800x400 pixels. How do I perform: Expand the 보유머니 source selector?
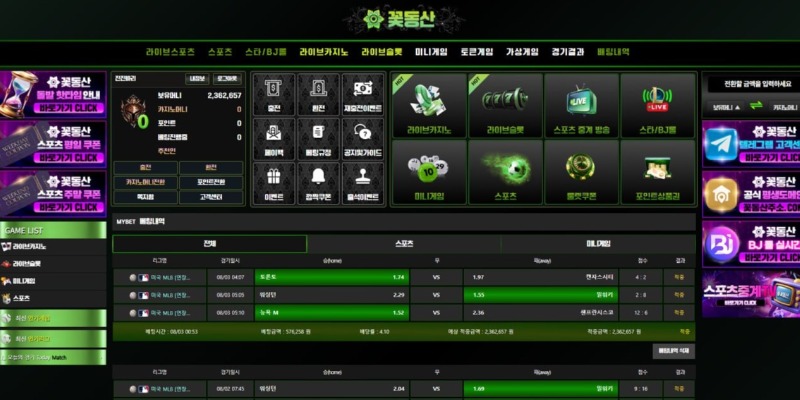click(x=725, y=107)
